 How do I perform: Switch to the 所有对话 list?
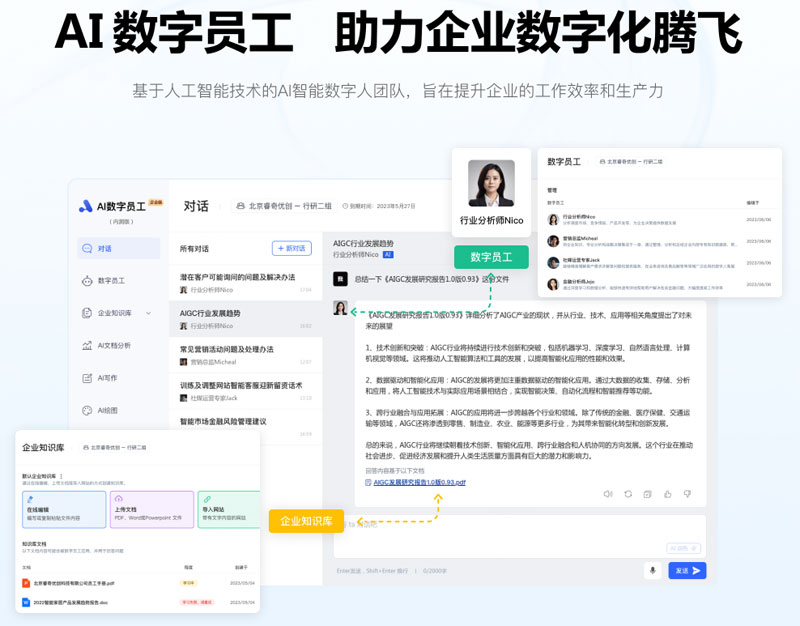pyautogui.click(x=195, y=248)
